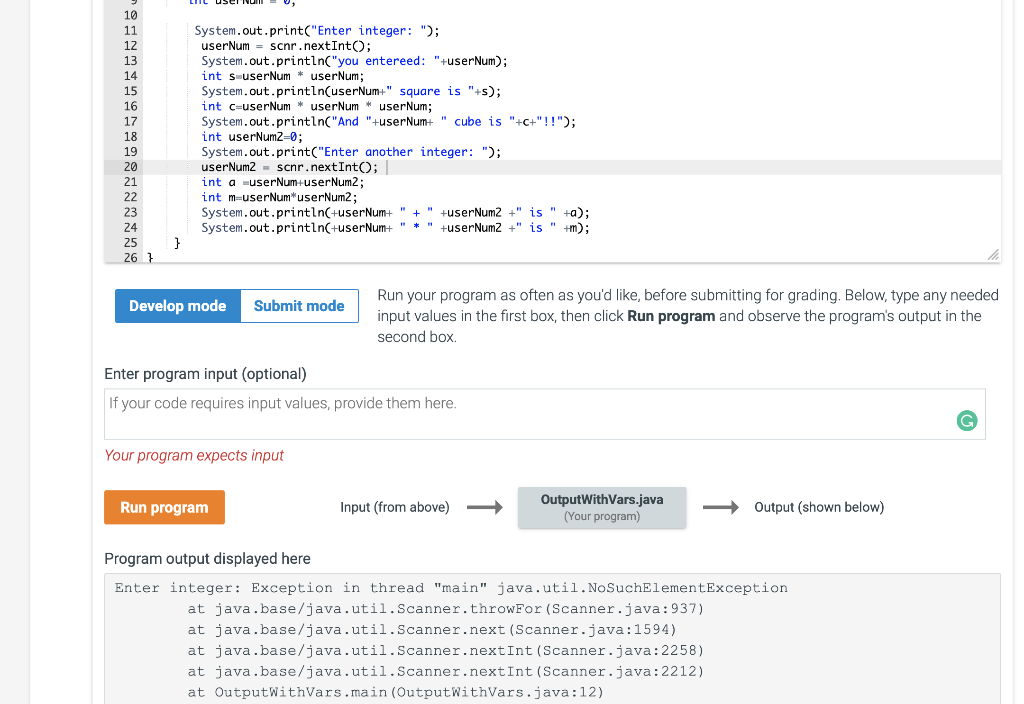Click the arrow pointing to Output shown below

pos(719,507)
